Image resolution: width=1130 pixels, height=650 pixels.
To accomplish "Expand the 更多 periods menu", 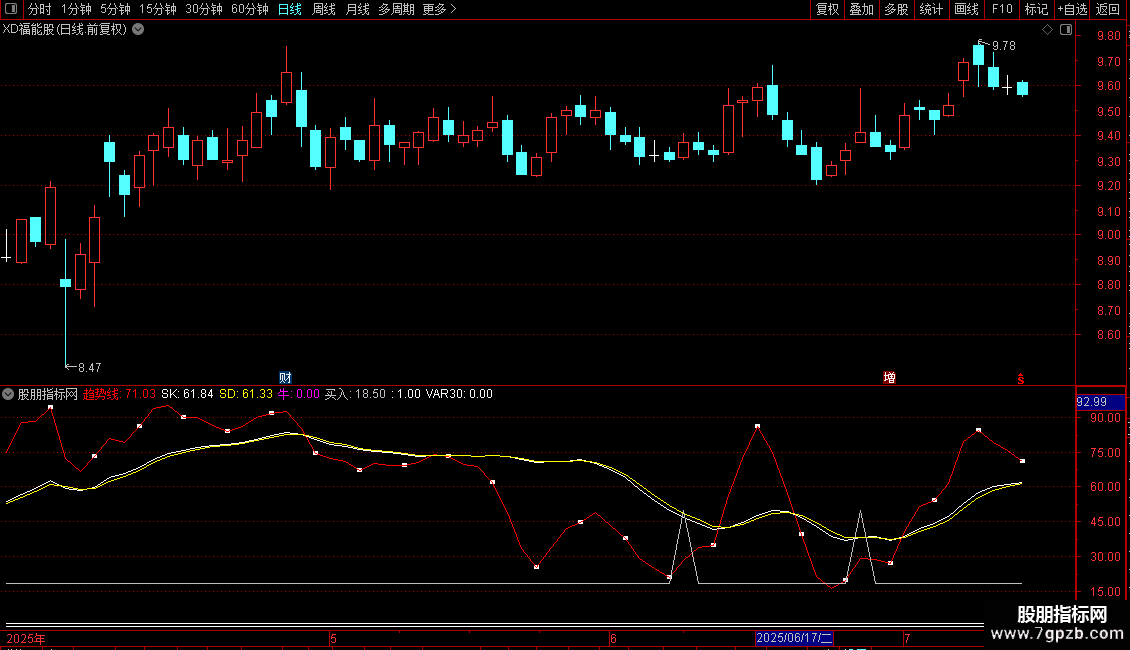I will pos(439,9).
